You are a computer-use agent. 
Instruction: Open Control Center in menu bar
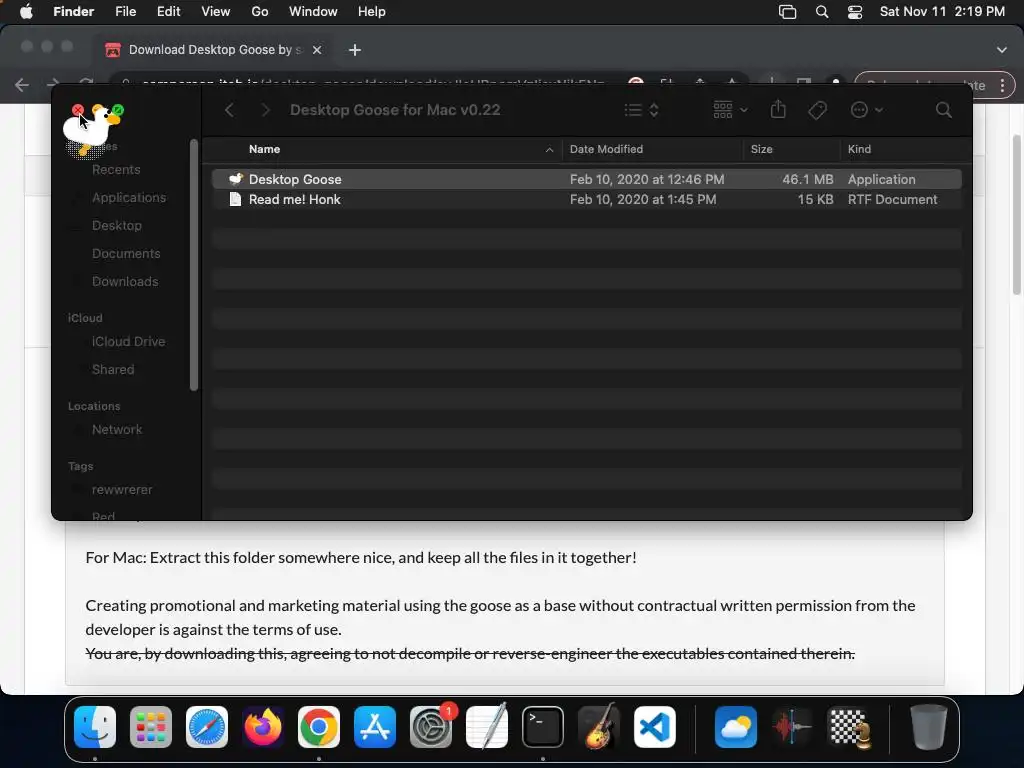[855, 12]
